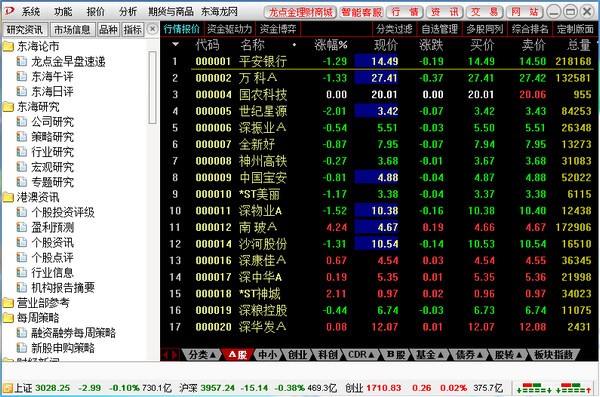Click document icon beside 专题研究
This screenshot has height=397, width=600.
coord(22,182)
